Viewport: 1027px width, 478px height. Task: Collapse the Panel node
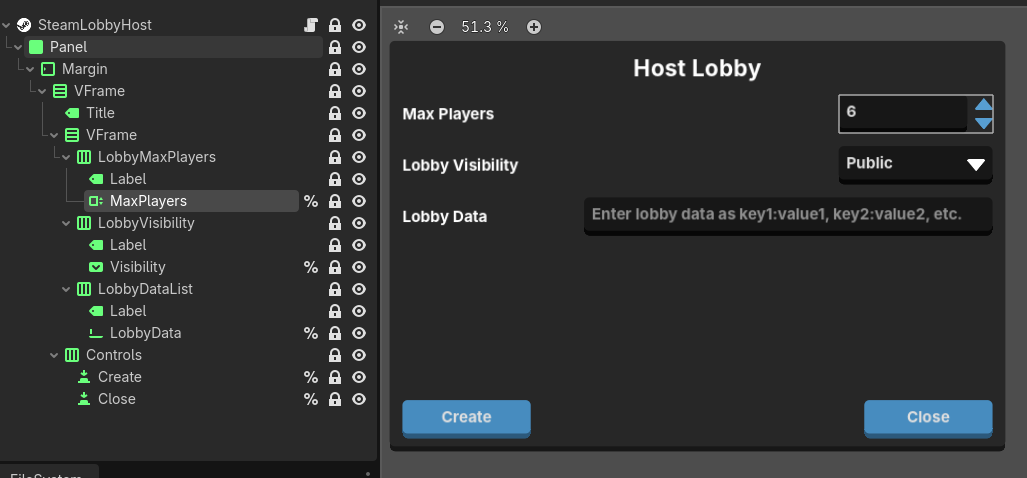[18, 47]
